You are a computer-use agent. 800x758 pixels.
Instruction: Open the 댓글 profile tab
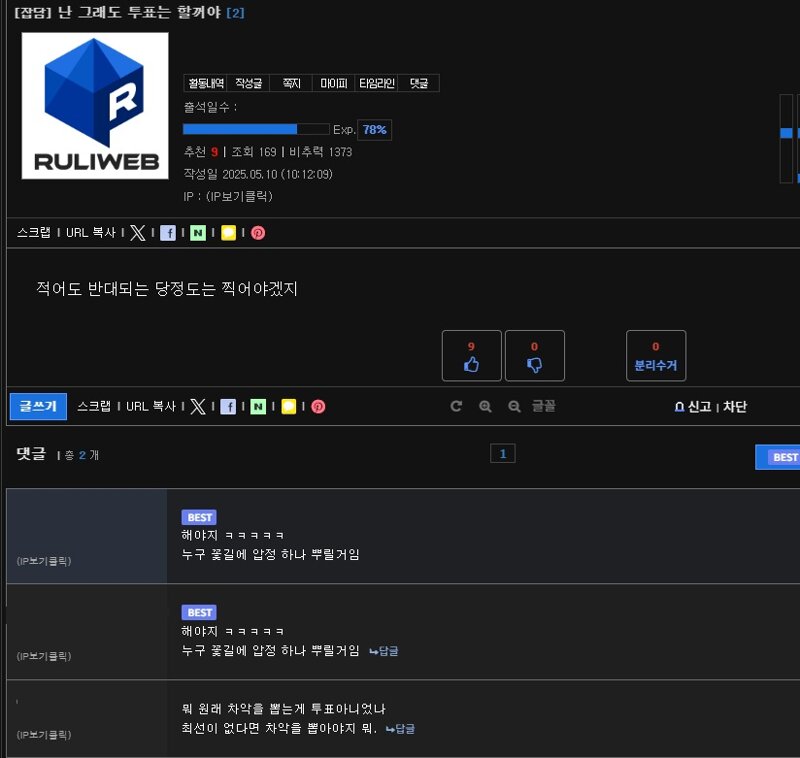tap(419, 83)
